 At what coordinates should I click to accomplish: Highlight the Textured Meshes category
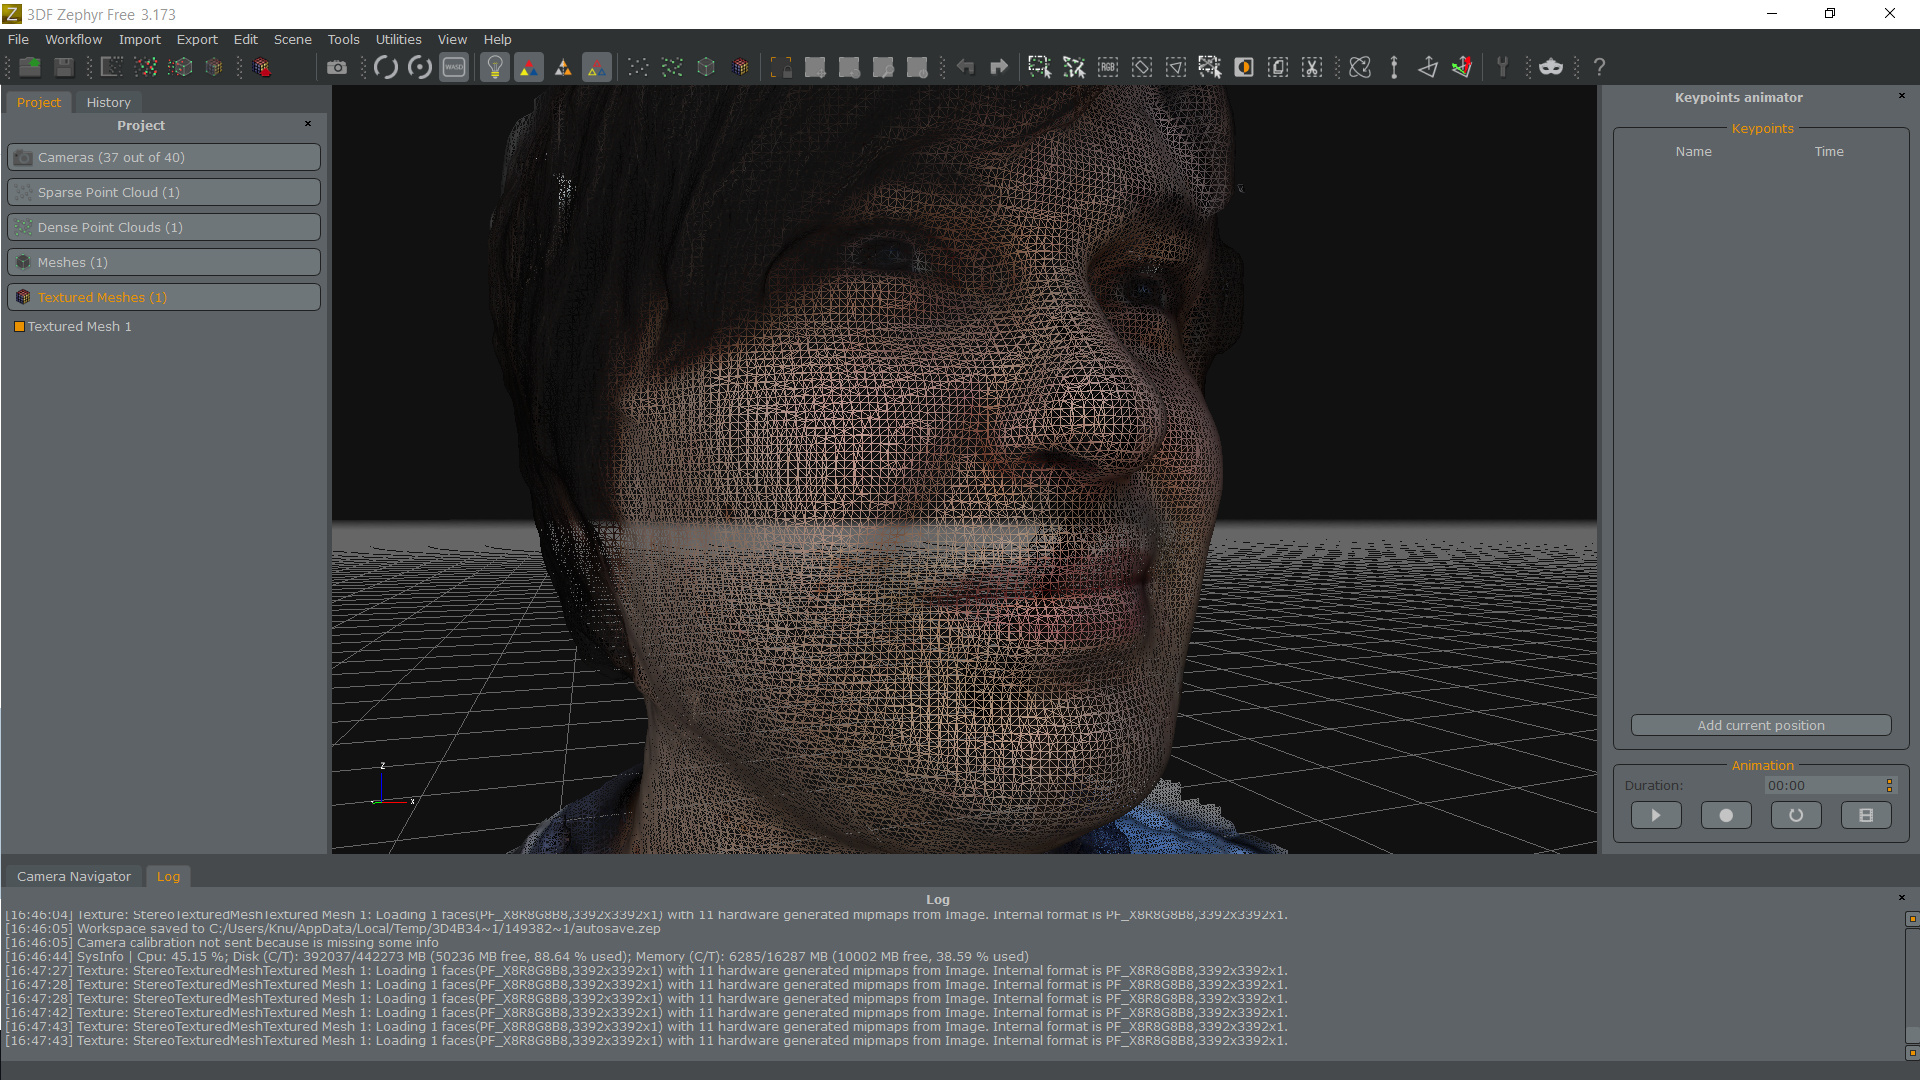coord(163,297)
